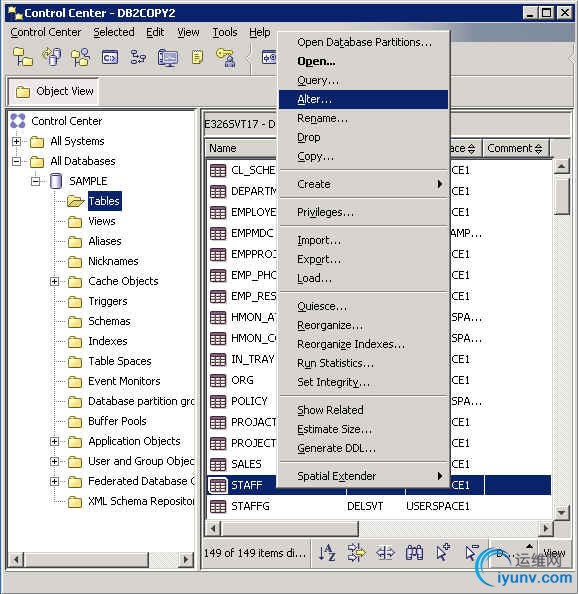Choose Run Statistics... menu entry
Viewport: 578px width, 594px height.
click(364, 363)
